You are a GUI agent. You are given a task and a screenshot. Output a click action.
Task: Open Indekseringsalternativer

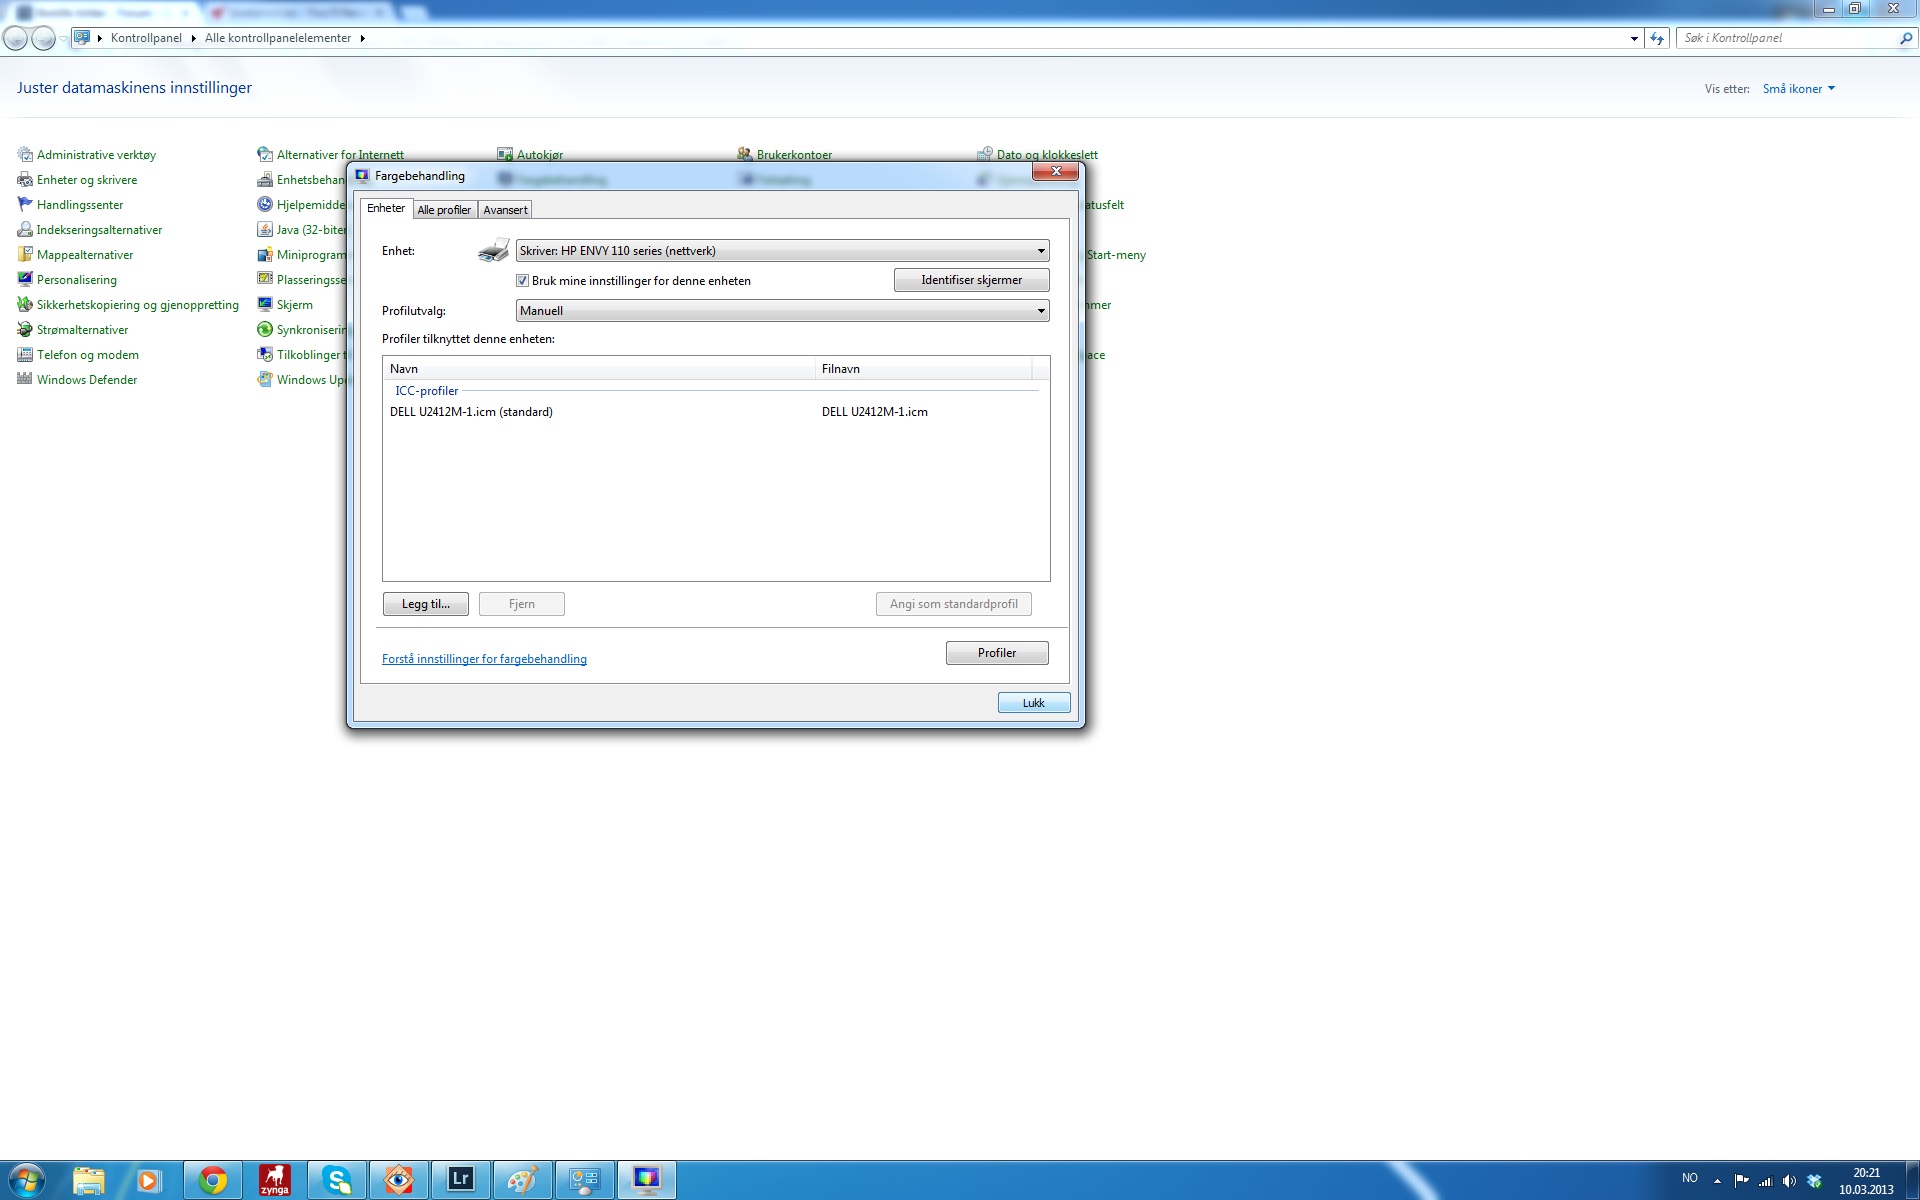(x=90, y=230)
